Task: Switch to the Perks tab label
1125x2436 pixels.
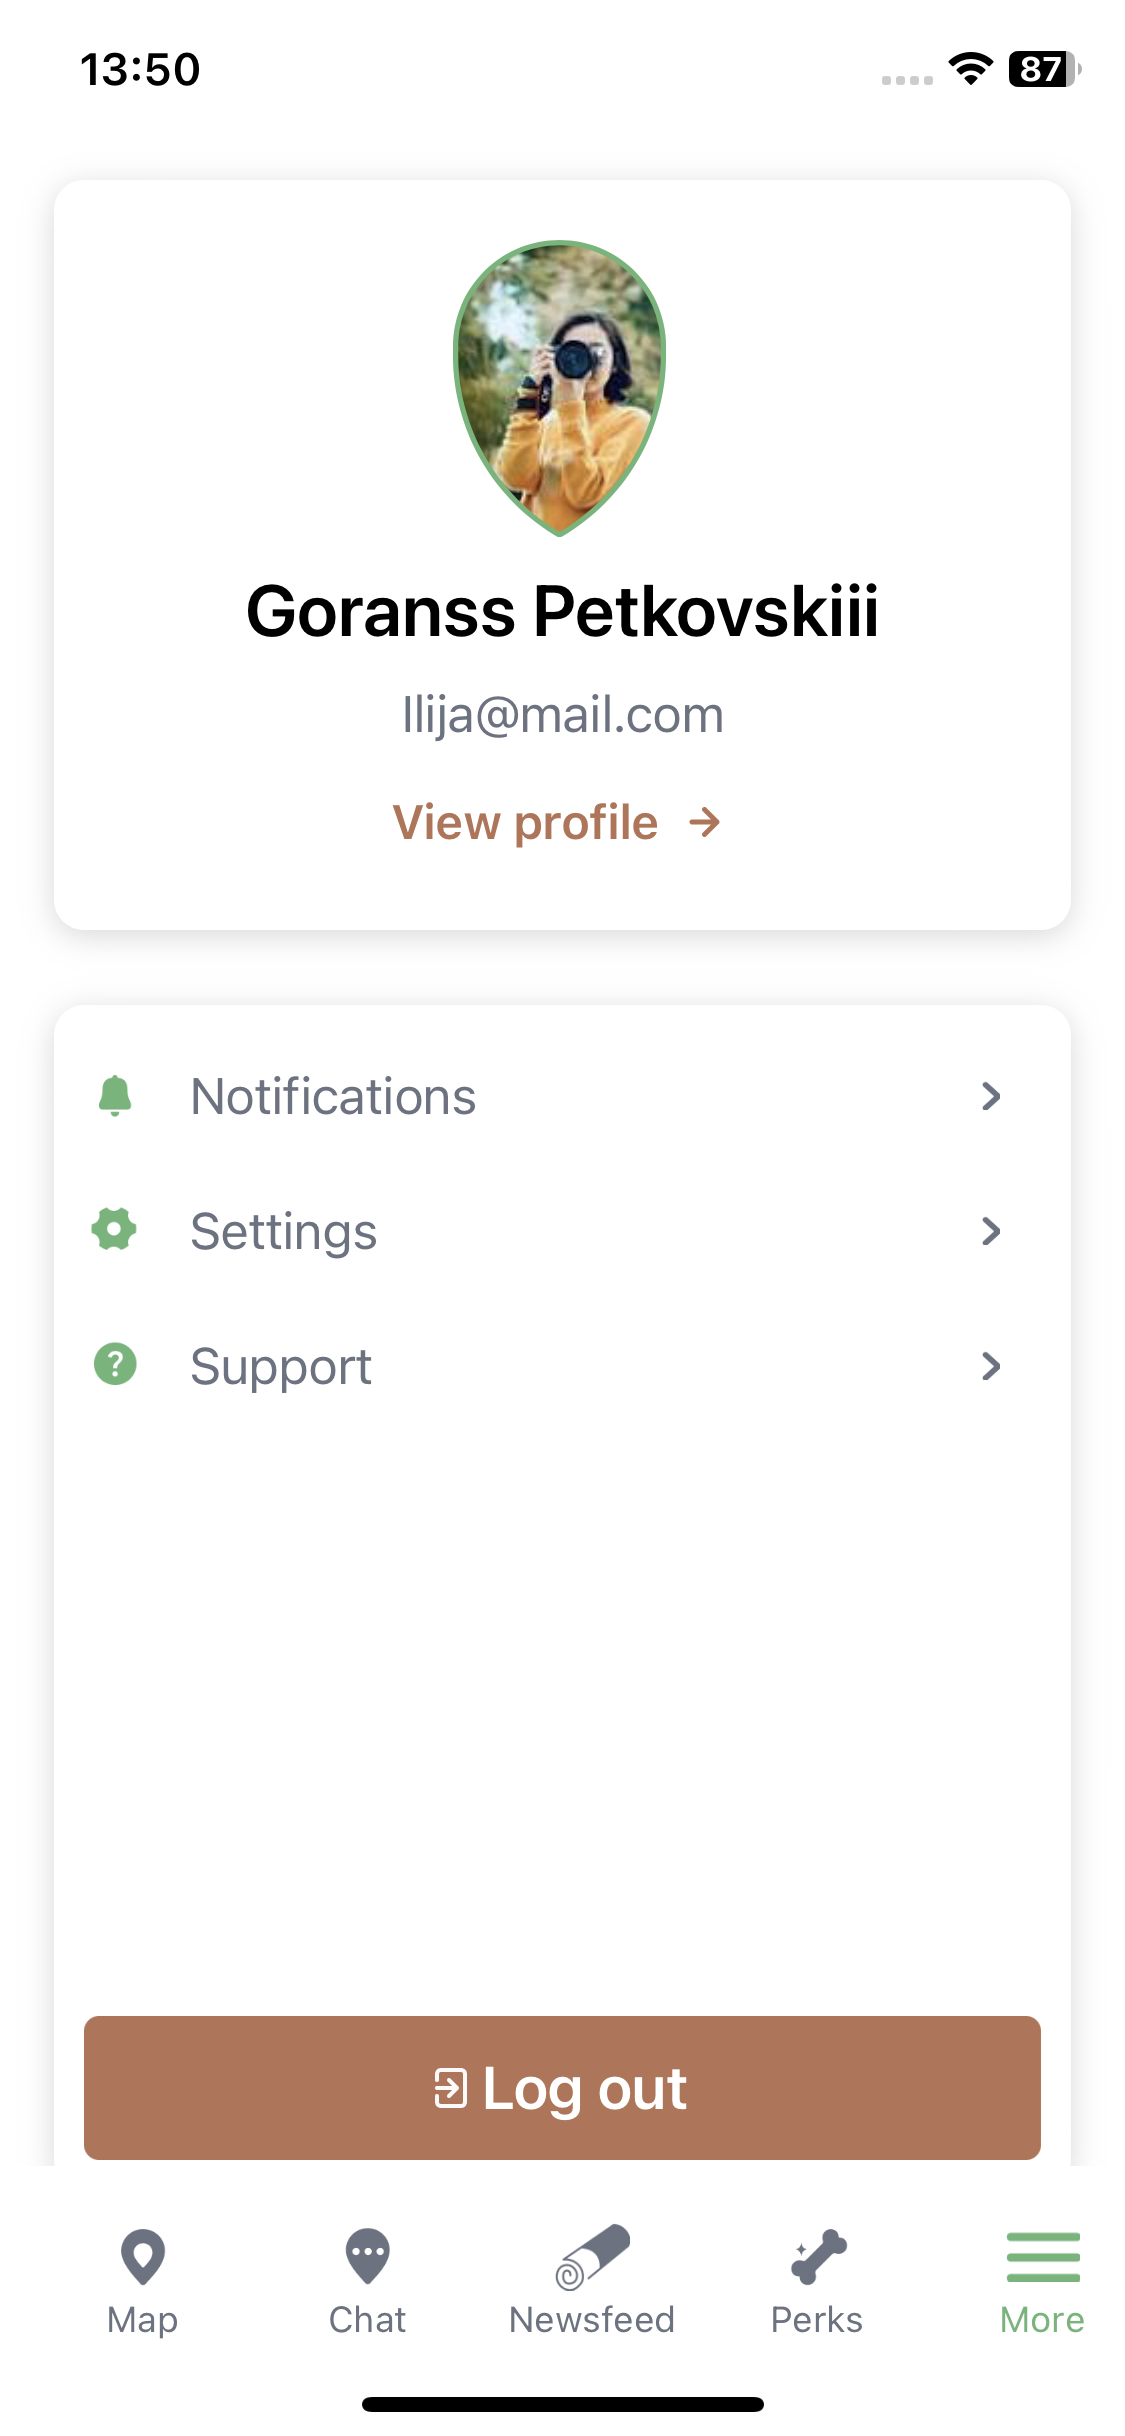Action: click(816, 2320)
